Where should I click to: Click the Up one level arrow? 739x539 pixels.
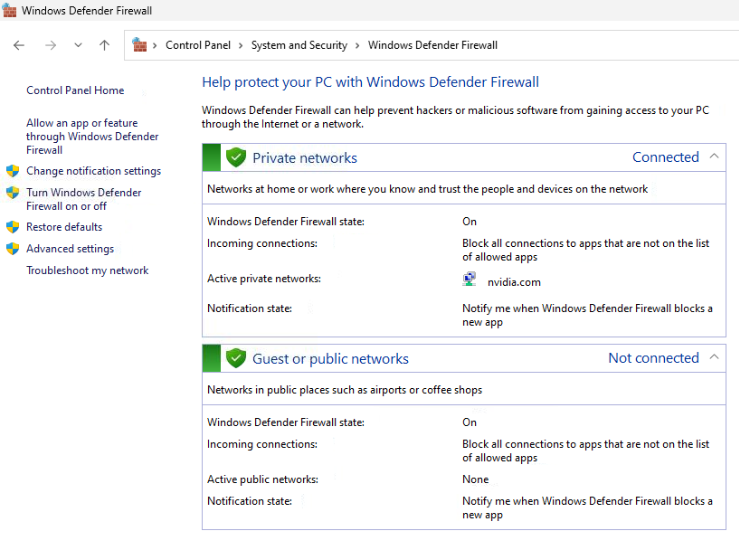(104, 45)
